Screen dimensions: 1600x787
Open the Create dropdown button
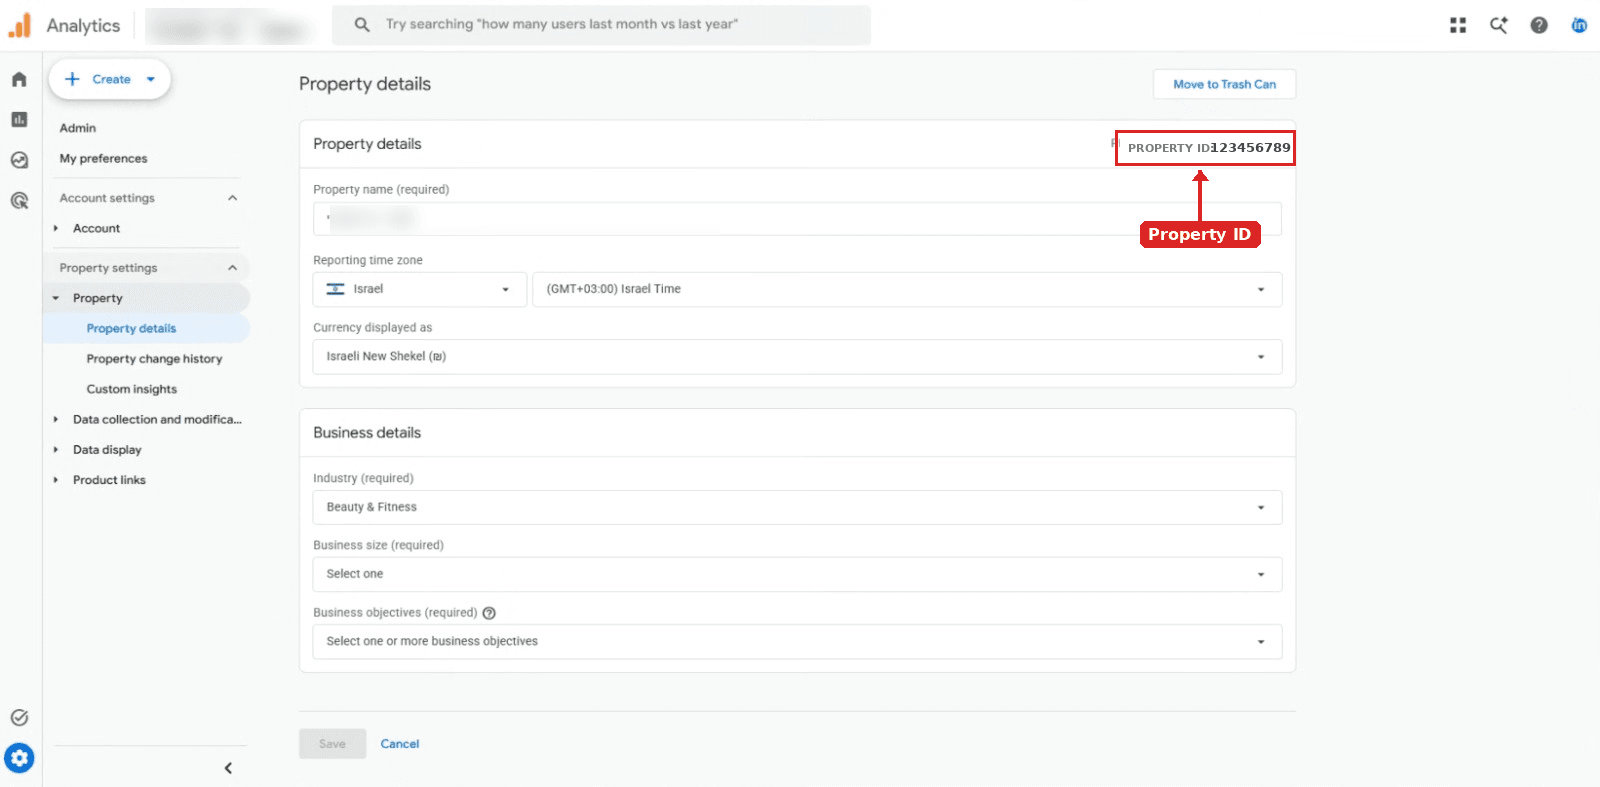110,79
